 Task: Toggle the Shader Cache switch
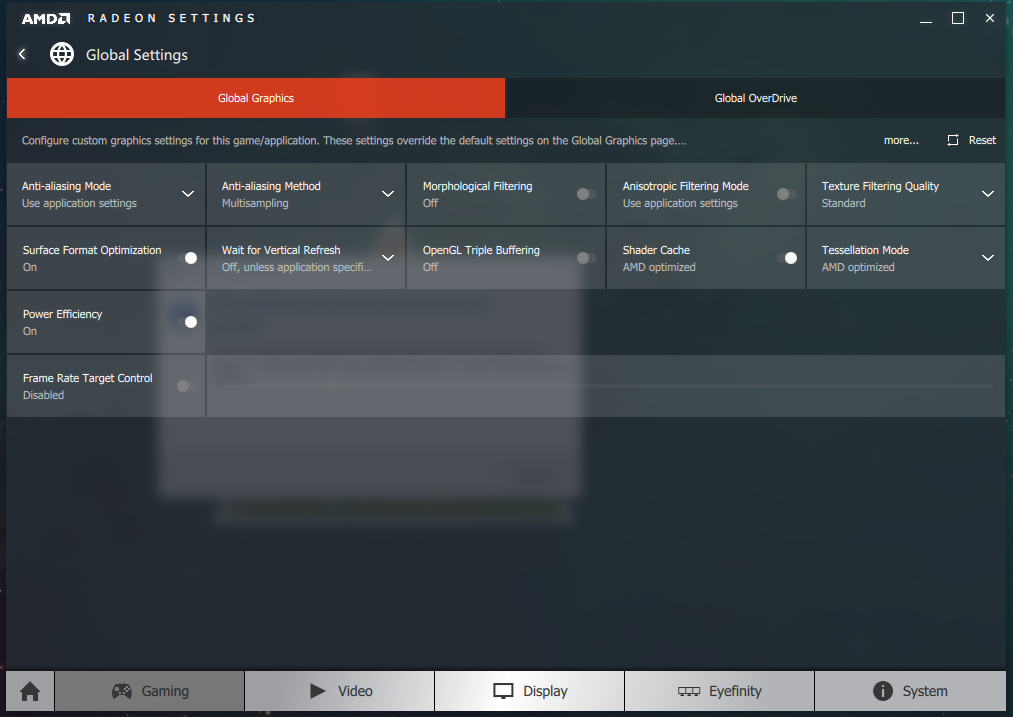[x=787, y=258]
